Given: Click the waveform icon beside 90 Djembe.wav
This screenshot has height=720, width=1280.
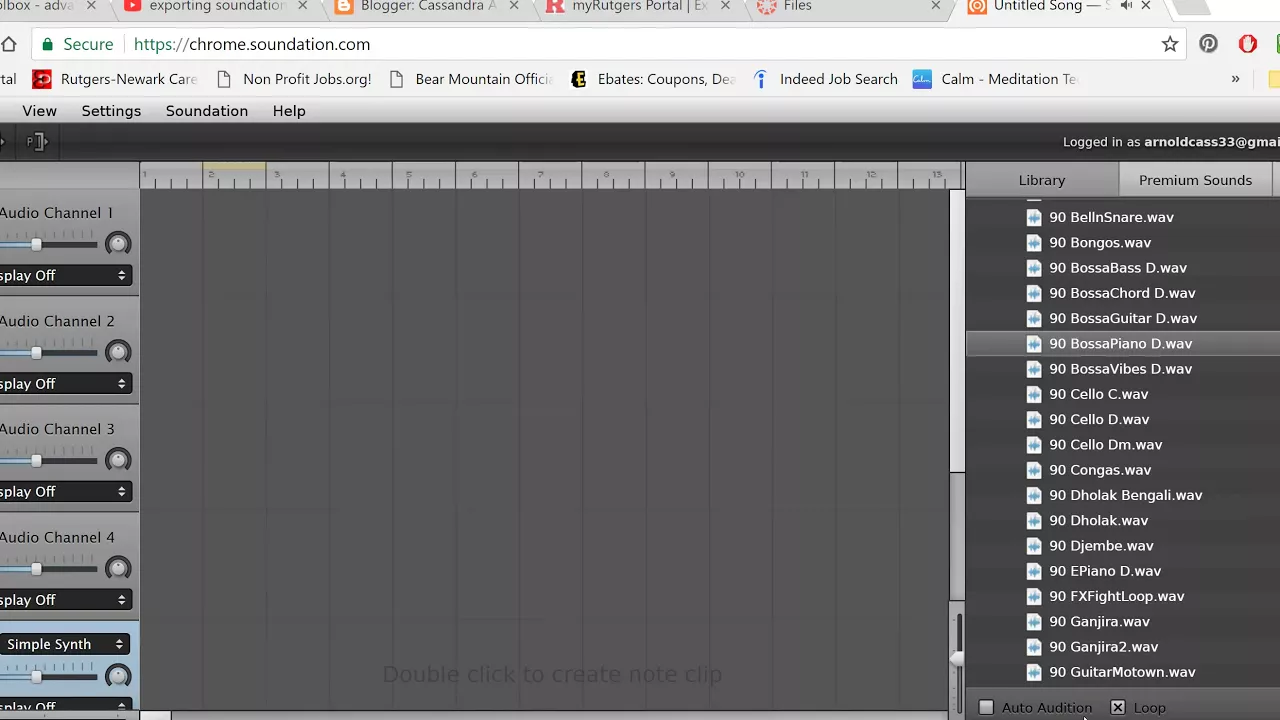Looking at the screenshot, I should click(x=1034, y=545).
